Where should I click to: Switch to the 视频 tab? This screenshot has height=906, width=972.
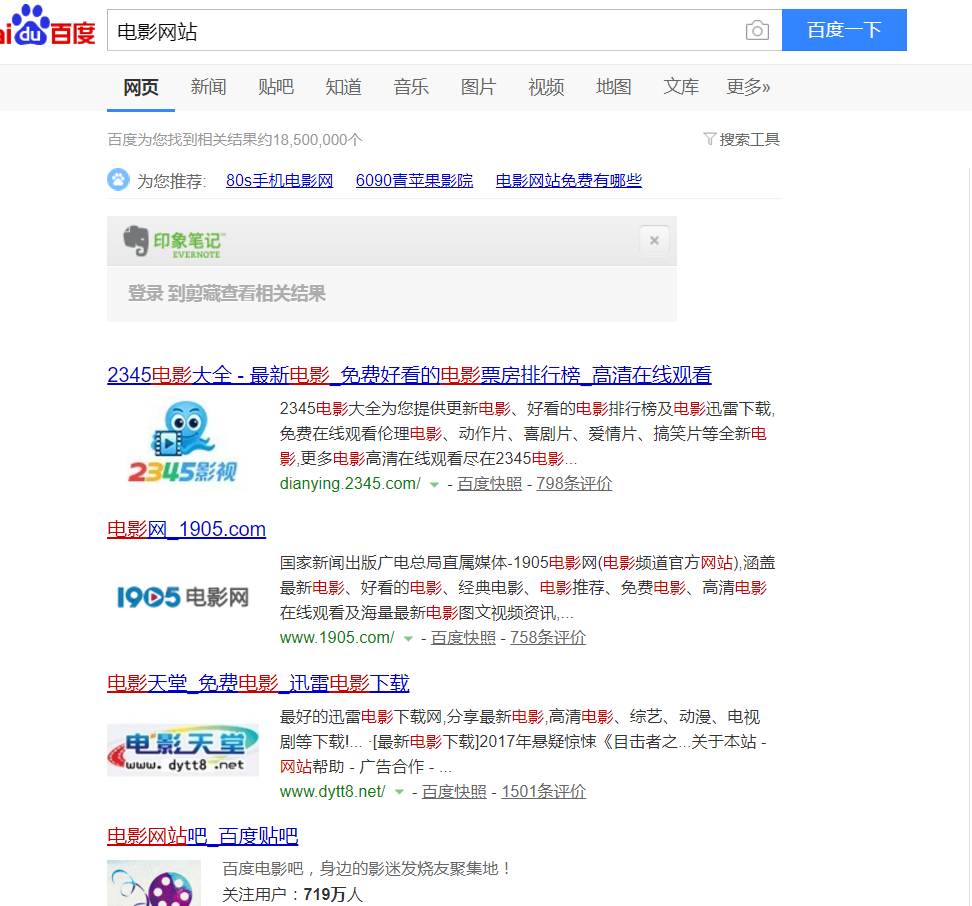[546, 87]
